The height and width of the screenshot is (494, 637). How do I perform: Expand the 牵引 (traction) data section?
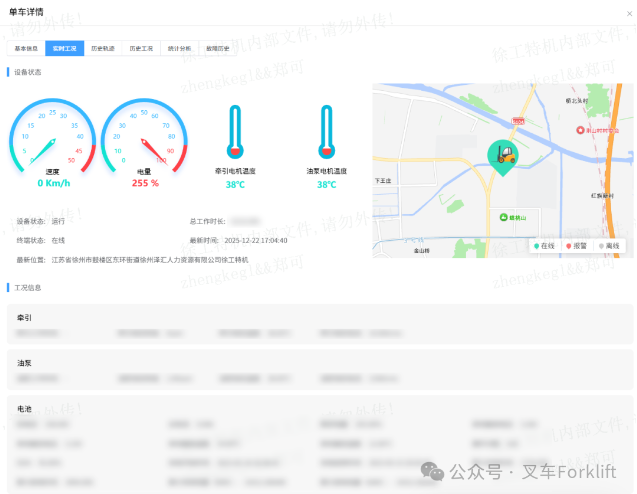(x=25, y=317)
